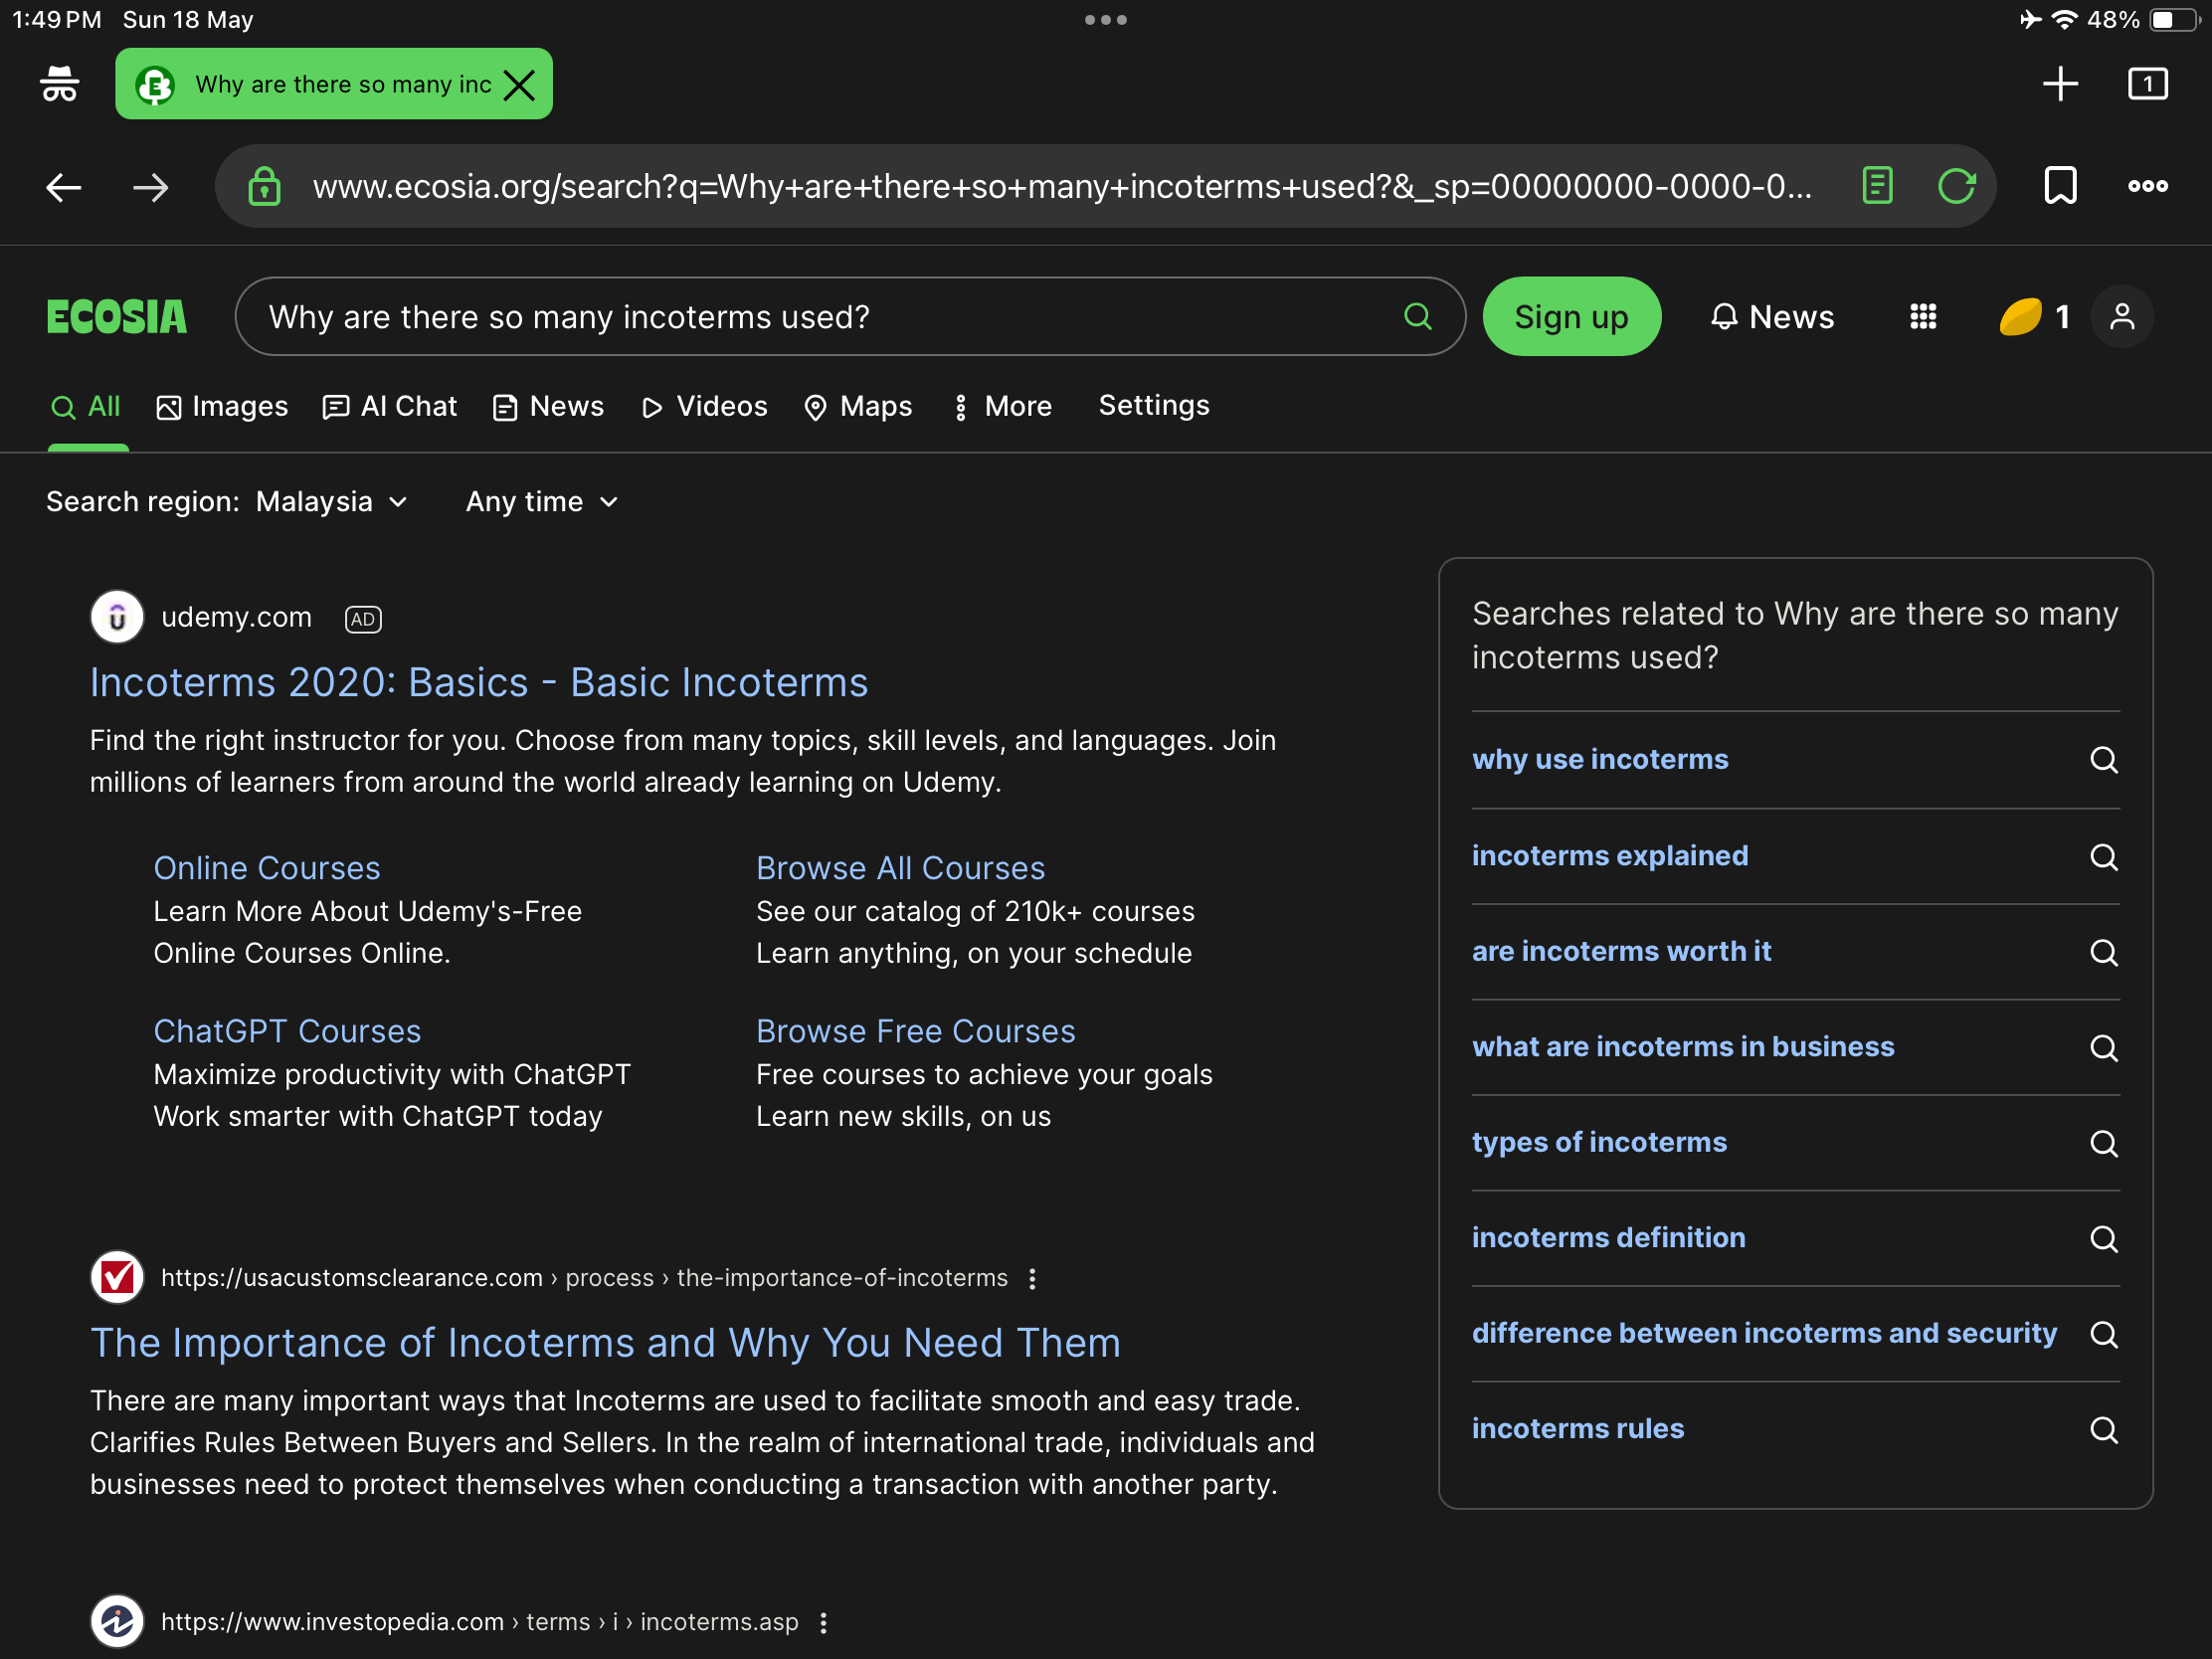Search 'incoterms rules' via its magnifier icon
Screen dimensions: 2212x1659
coord(2103,1430)
